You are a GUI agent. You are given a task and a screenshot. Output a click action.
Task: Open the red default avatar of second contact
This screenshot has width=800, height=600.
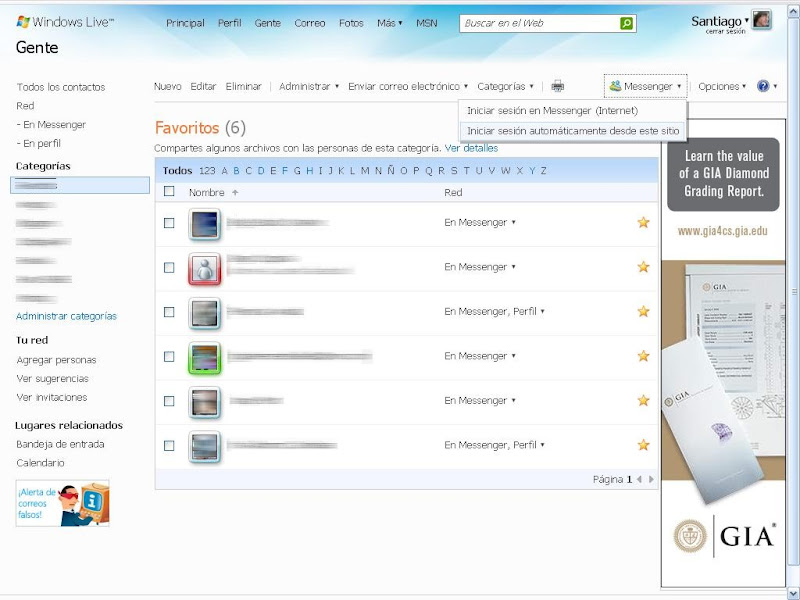pos(205,268)
